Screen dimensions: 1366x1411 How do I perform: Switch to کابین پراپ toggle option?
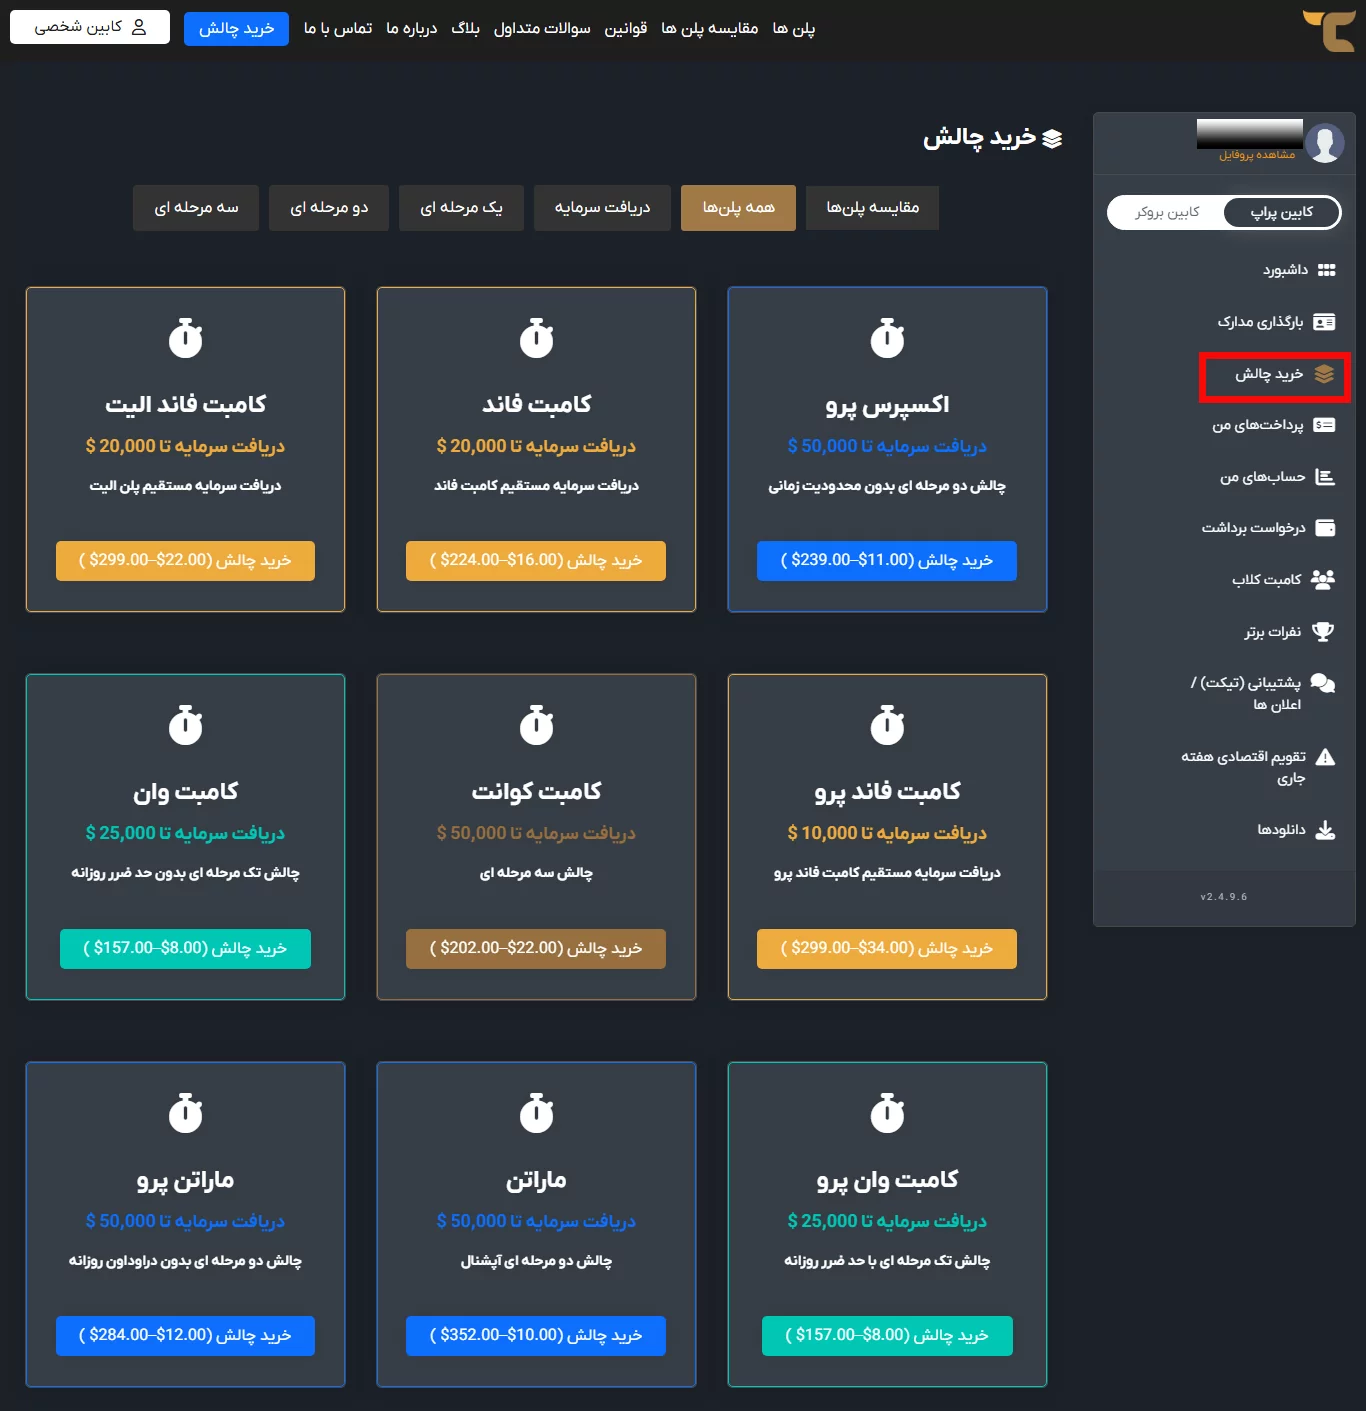1281,212
